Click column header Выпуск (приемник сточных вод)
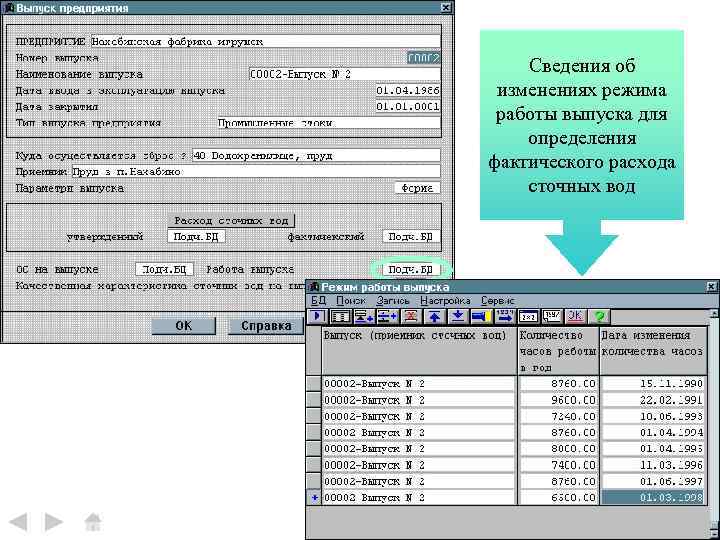Image resolution: width=720 pixels, height=540 pixels. point(419,351)
